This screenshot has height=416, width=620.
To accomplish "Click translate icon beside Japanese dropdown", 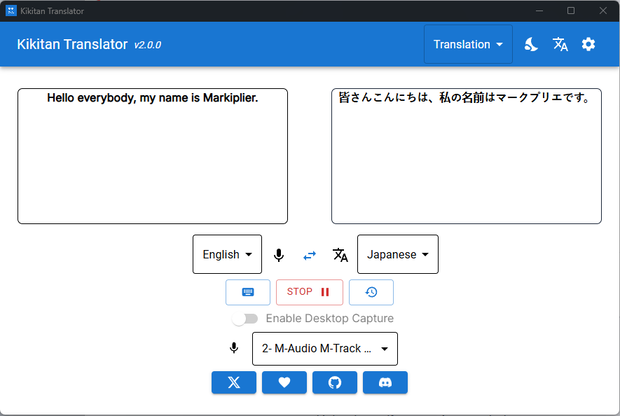I will [340, 255].
